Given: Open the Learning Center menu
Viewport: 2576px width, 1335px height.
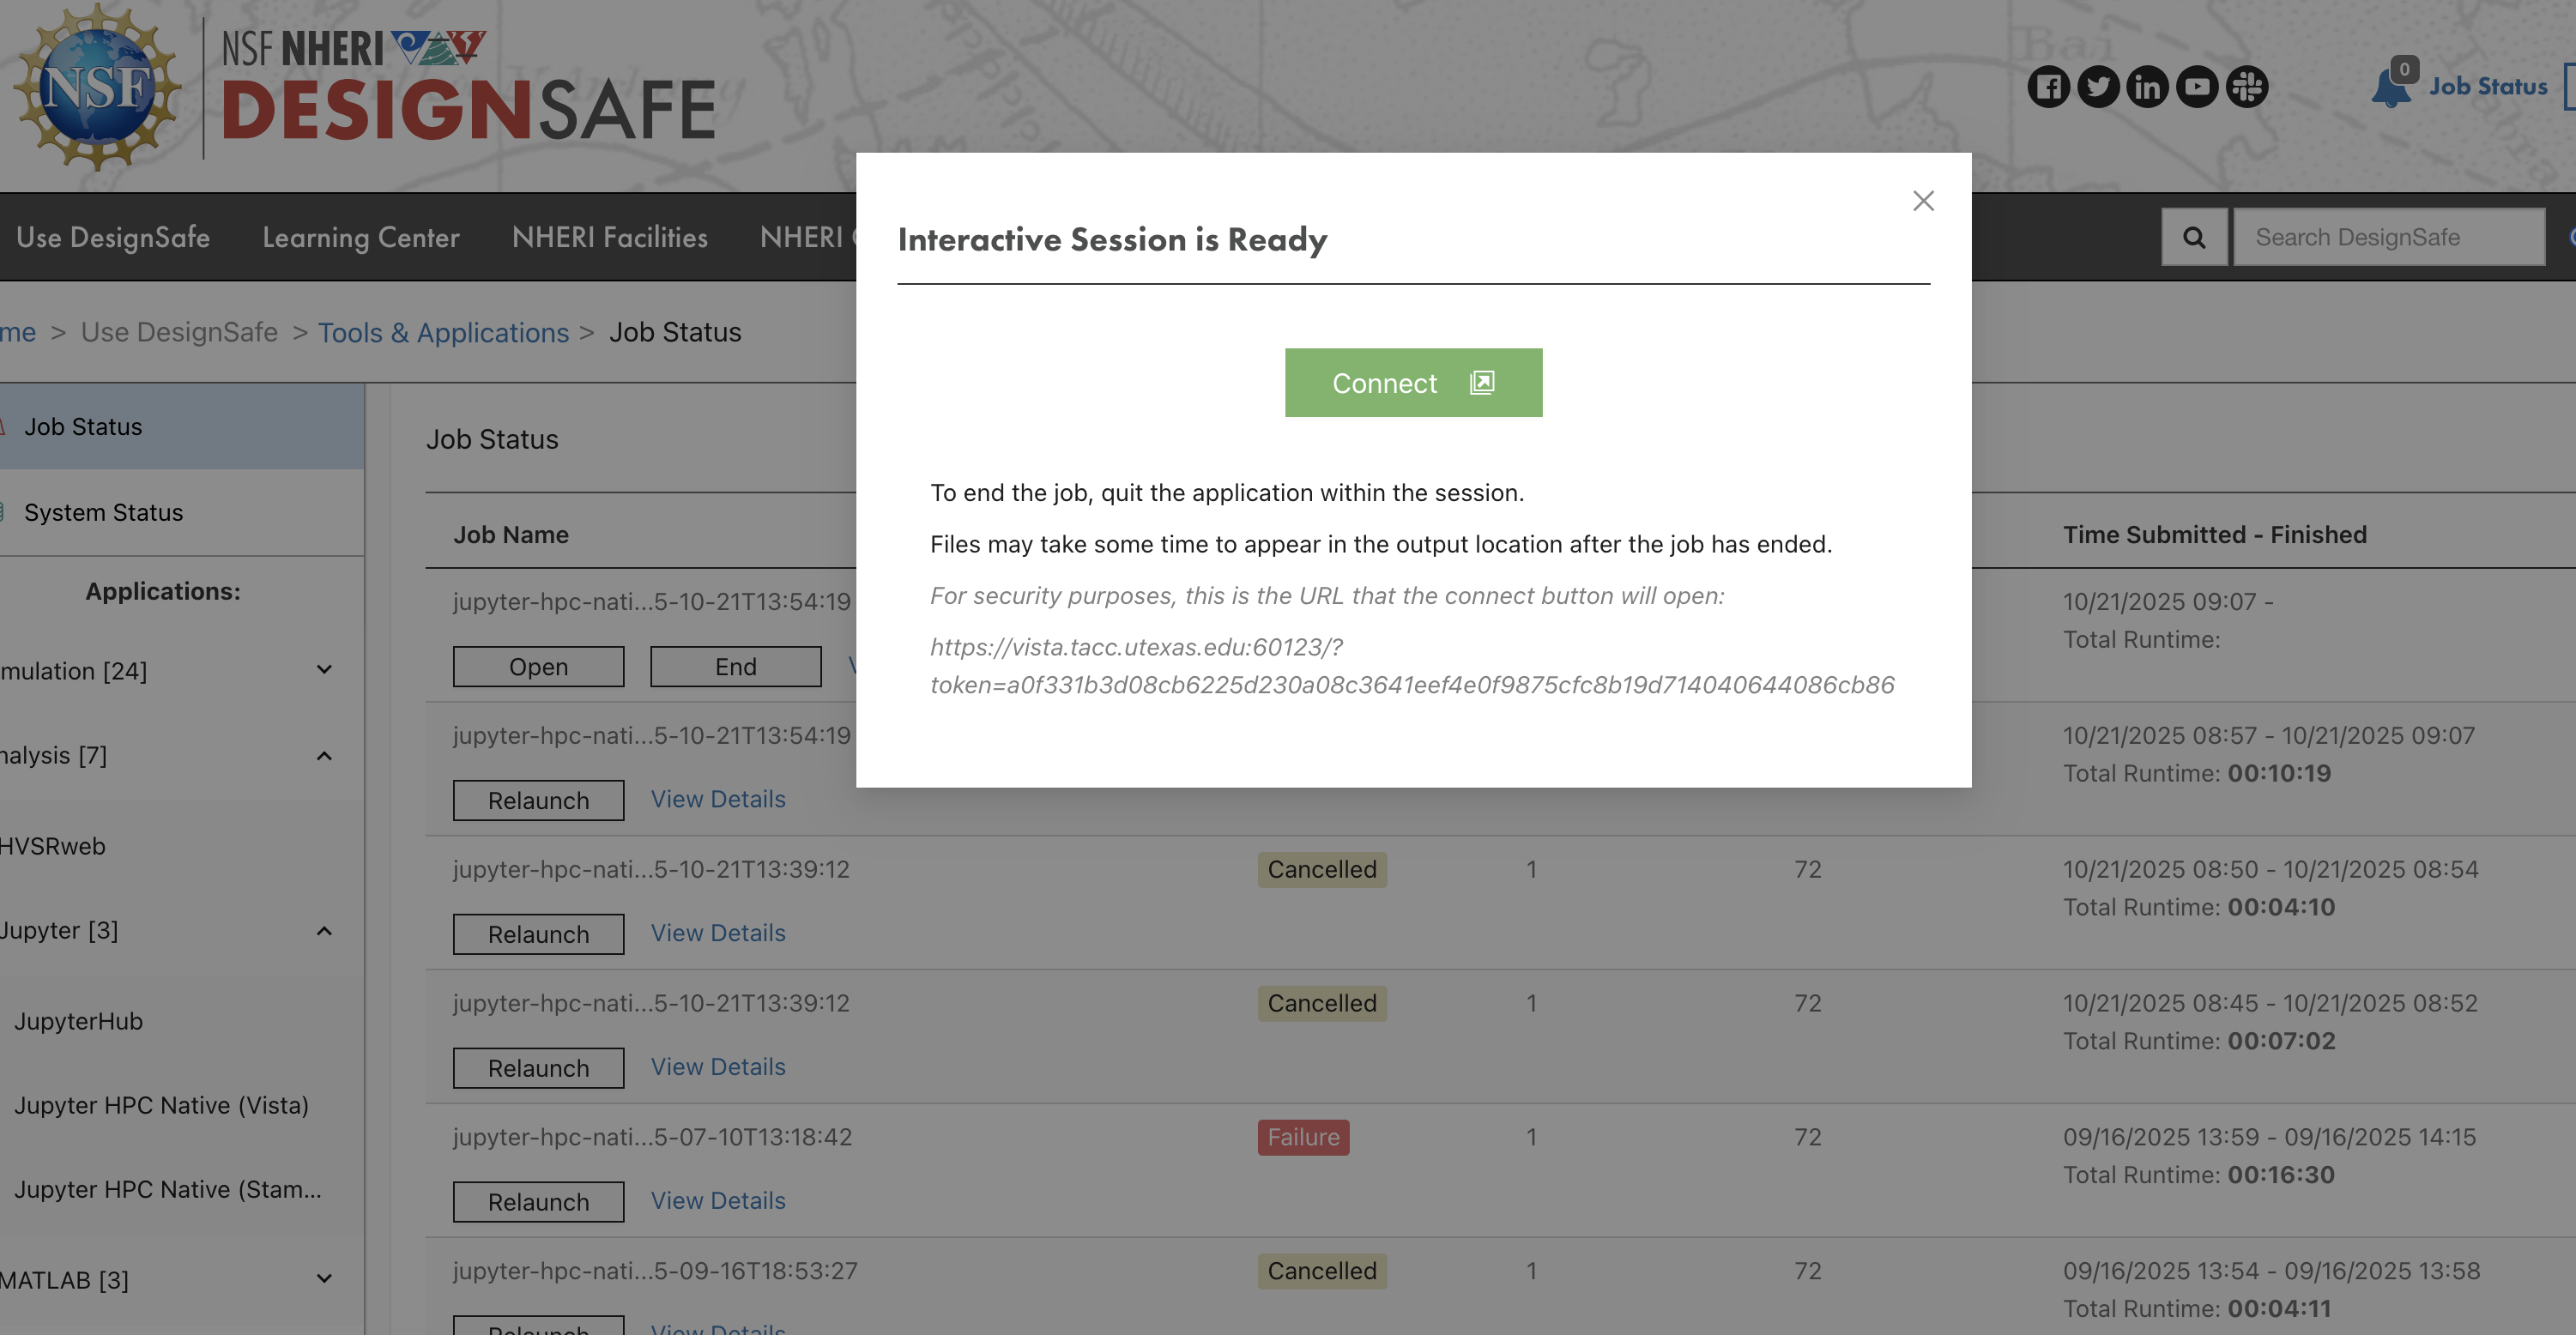Looking at the screenshot, I should pos(361,237).
